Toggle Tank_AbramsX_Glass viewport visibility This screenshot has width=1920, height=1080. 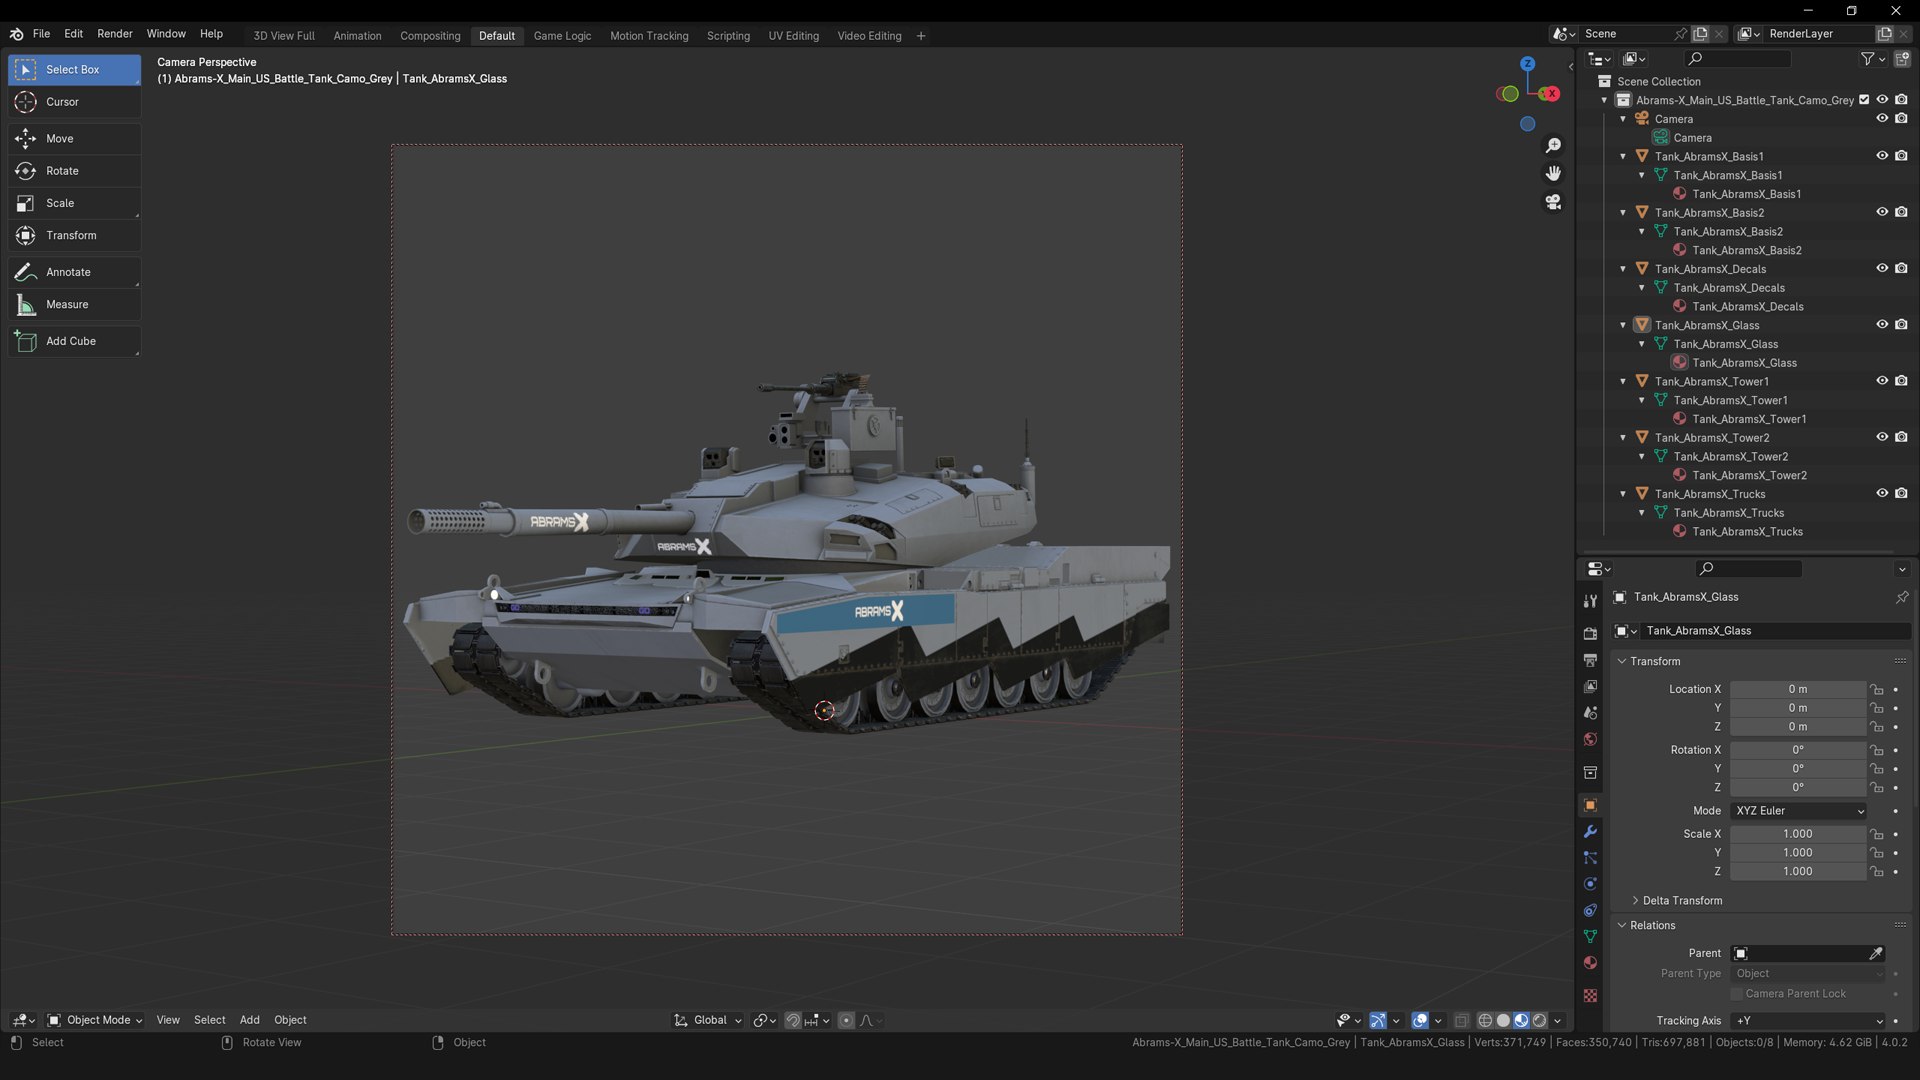coord(1882,325)
